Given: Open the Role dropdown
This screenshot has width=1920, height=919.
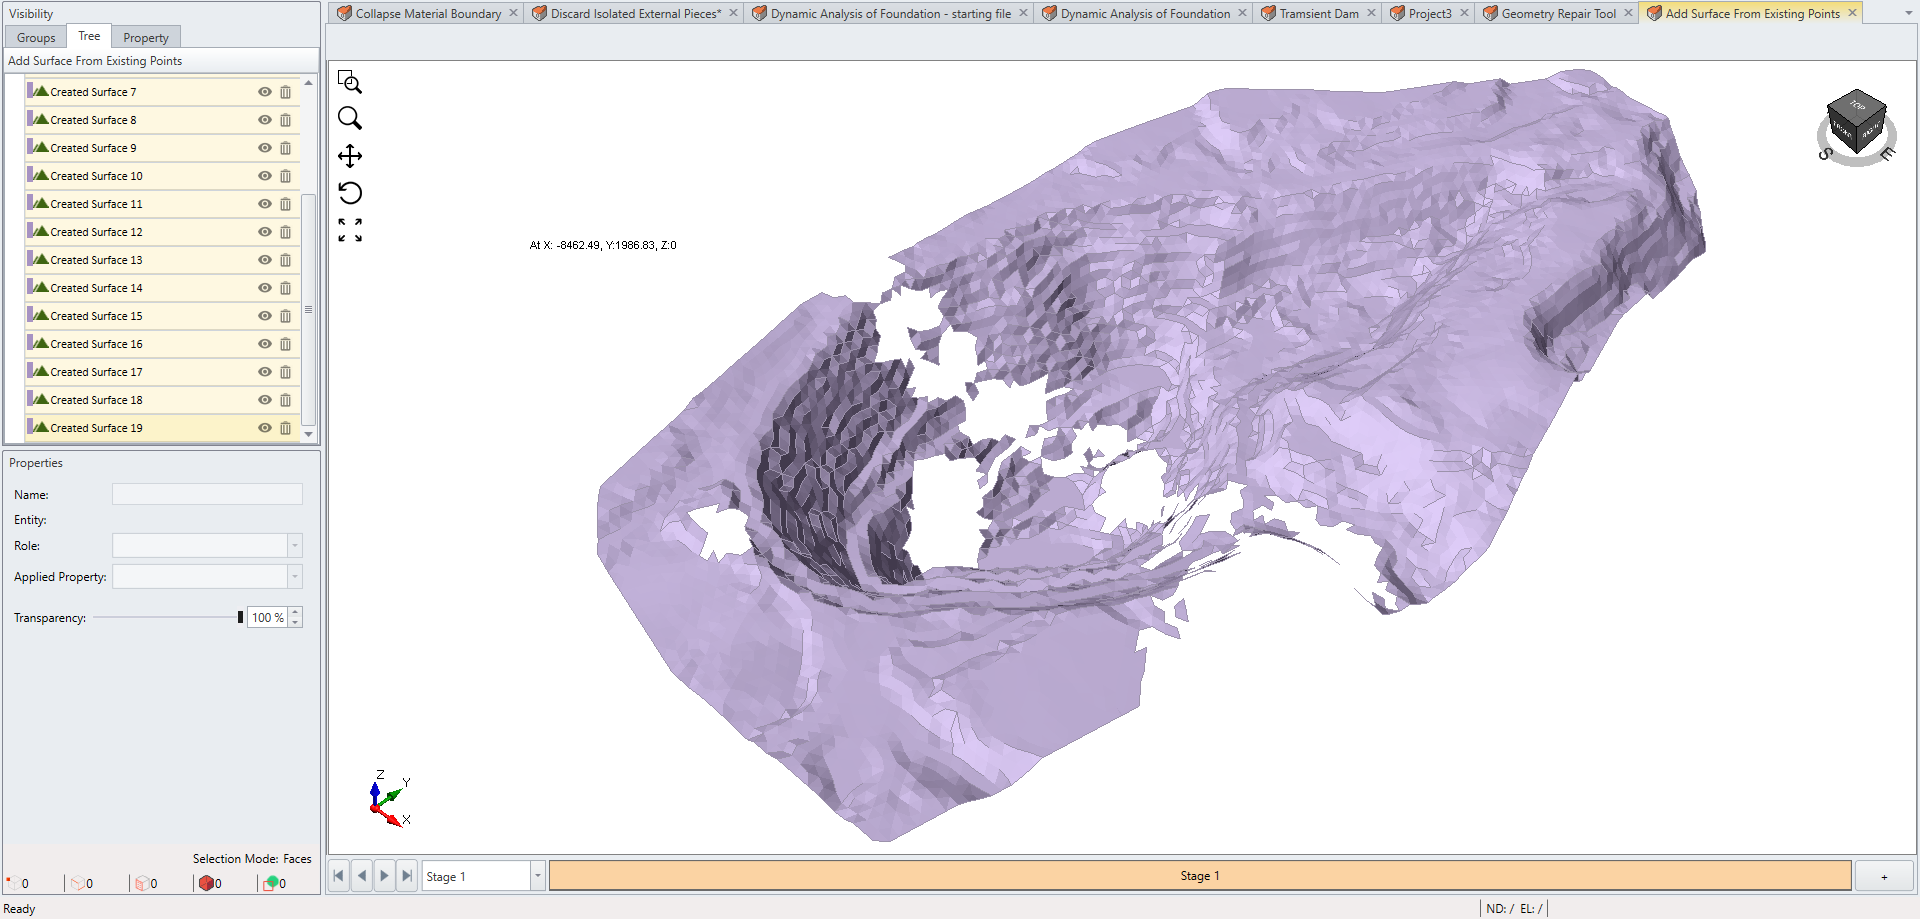Looking at the screenshot, I should 294,545.
